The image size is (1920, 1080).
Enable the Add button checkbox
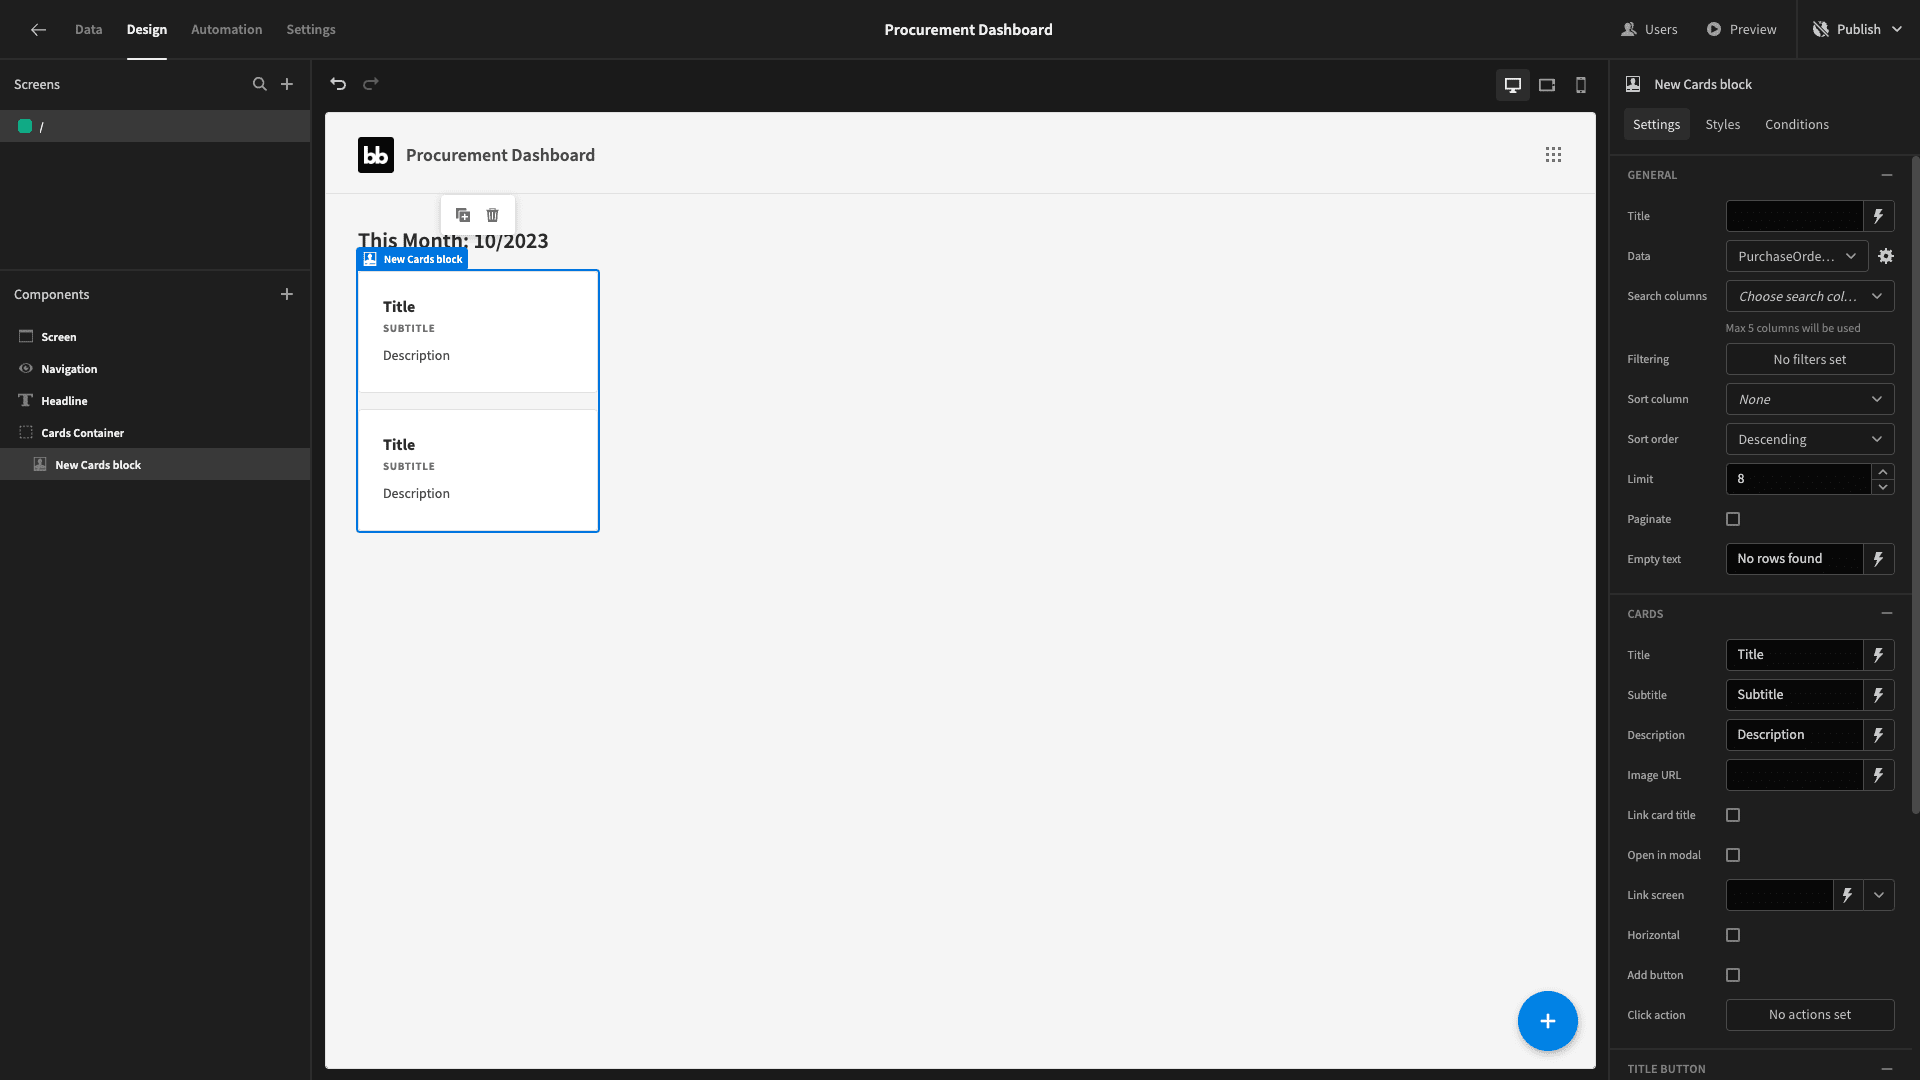[x=1733, y=975]
